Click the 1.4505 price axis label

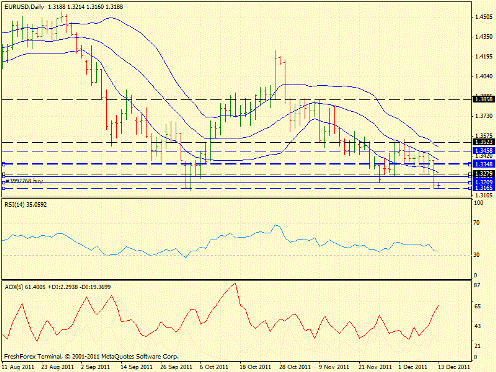point(484,17)
